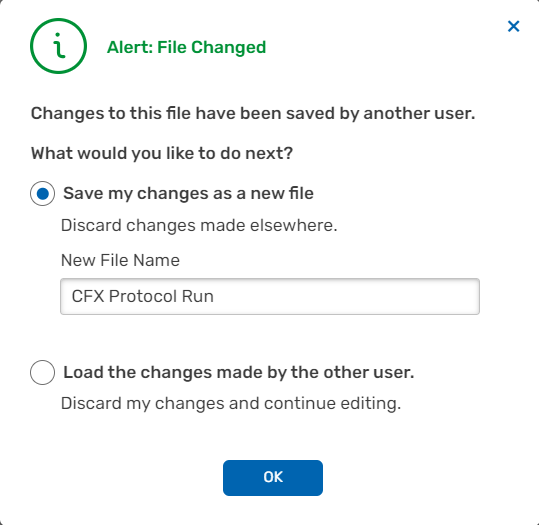Screen dimensions: 539x525
Task: Click the green info alert icon
Action: pos(58,46)
